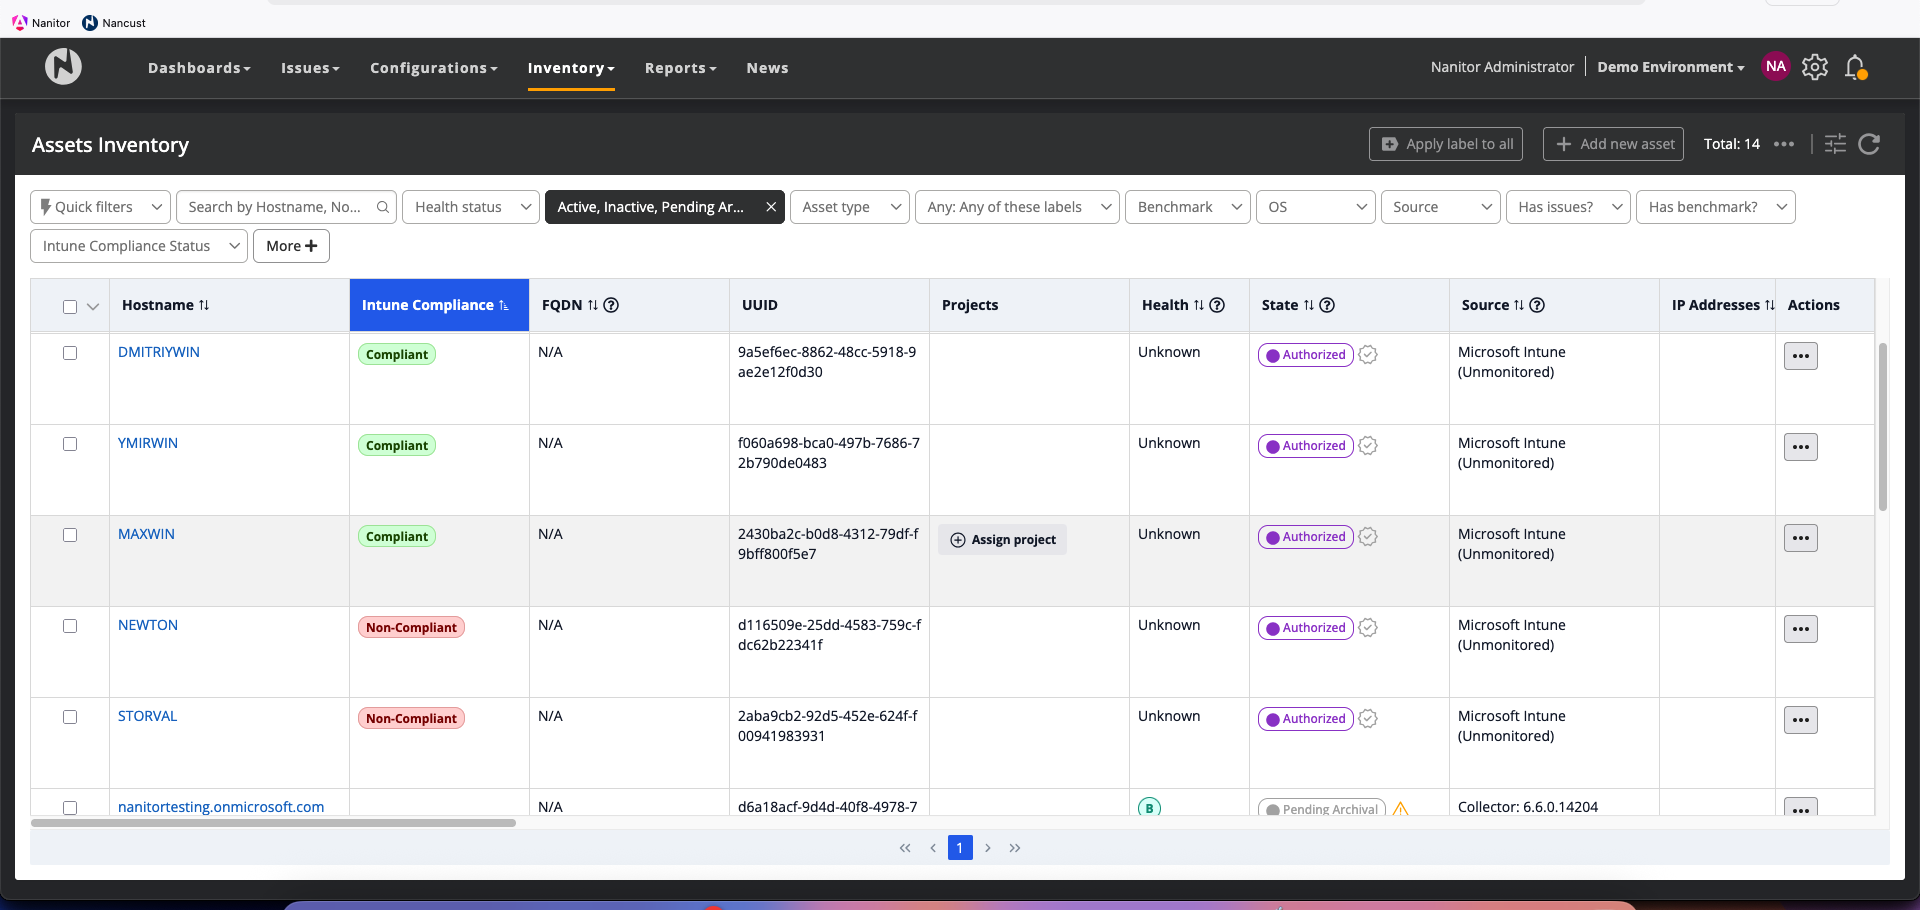Click the settings gear icon
The height and width of the screenshot is (910, 1920).
coord(1814,67)
